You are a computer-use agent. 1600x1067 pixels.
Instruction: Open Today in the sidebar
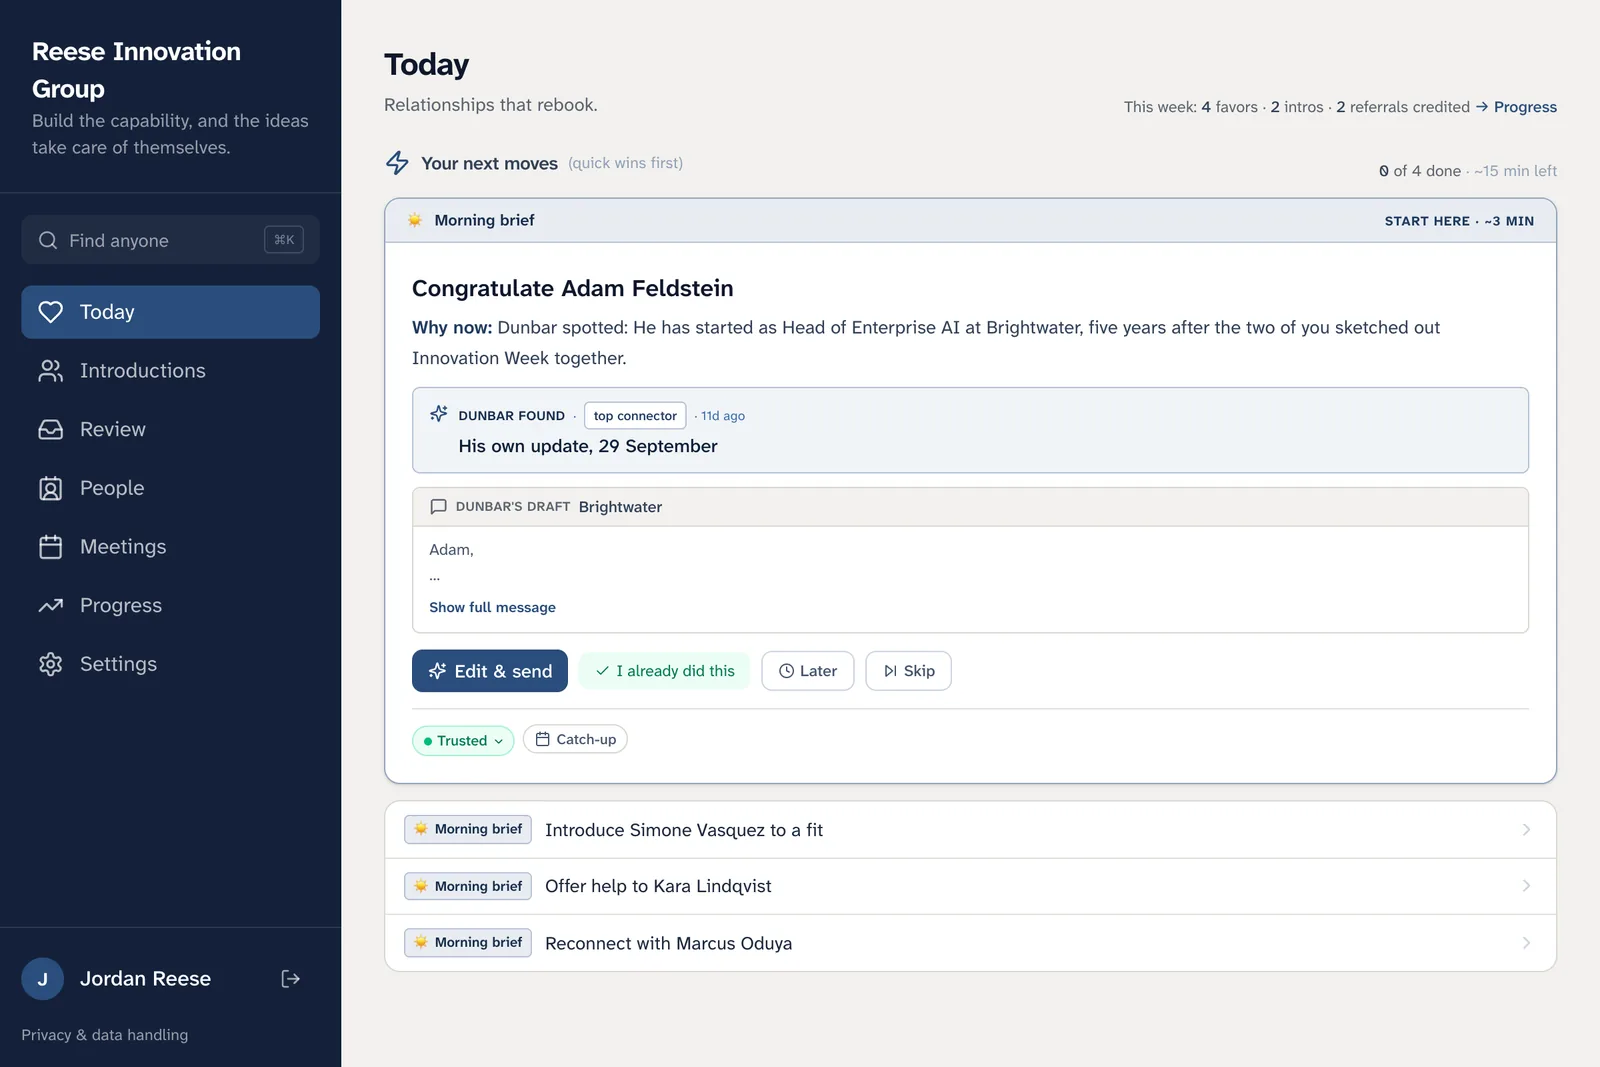[x=171, y=312]
